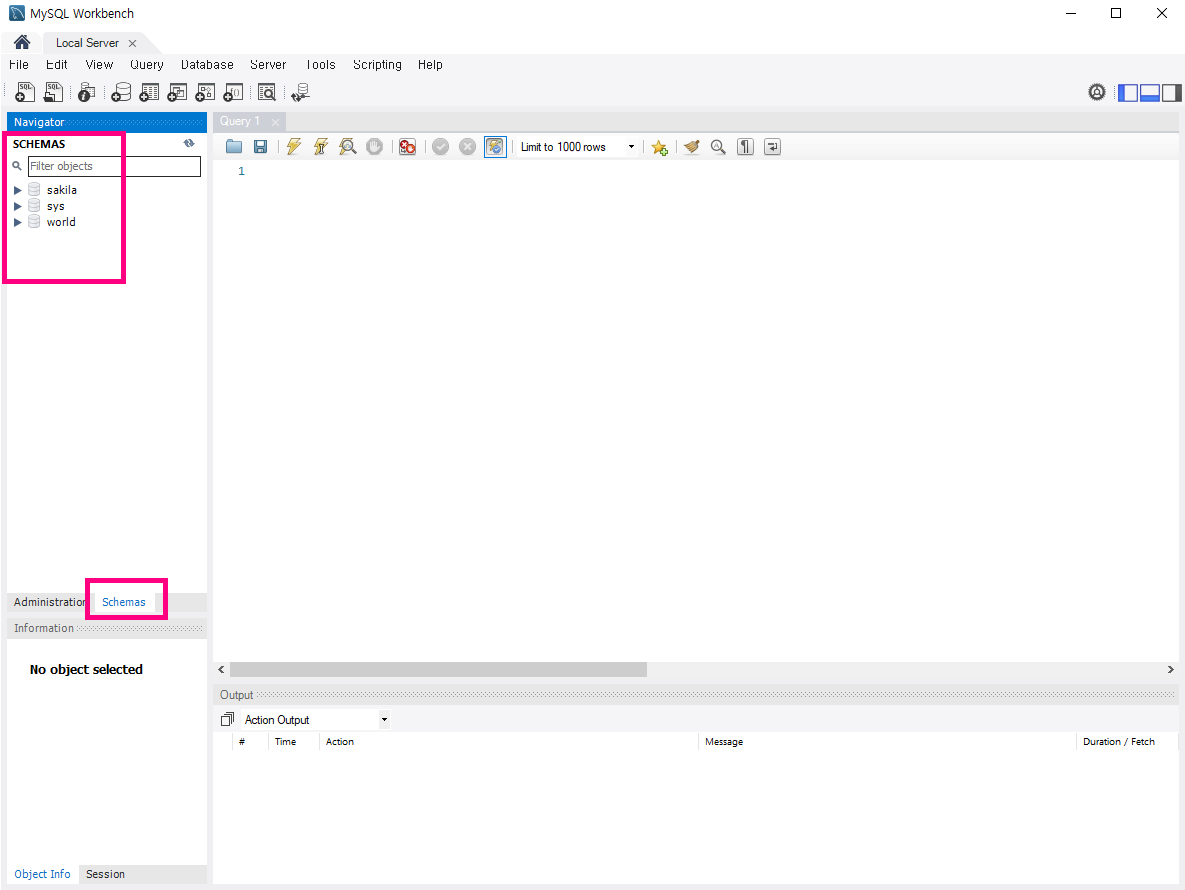Open a SQL script file icon
The height and width of the screenshot is (890, 1185).
pyautogui.click(x=53, y=92)
